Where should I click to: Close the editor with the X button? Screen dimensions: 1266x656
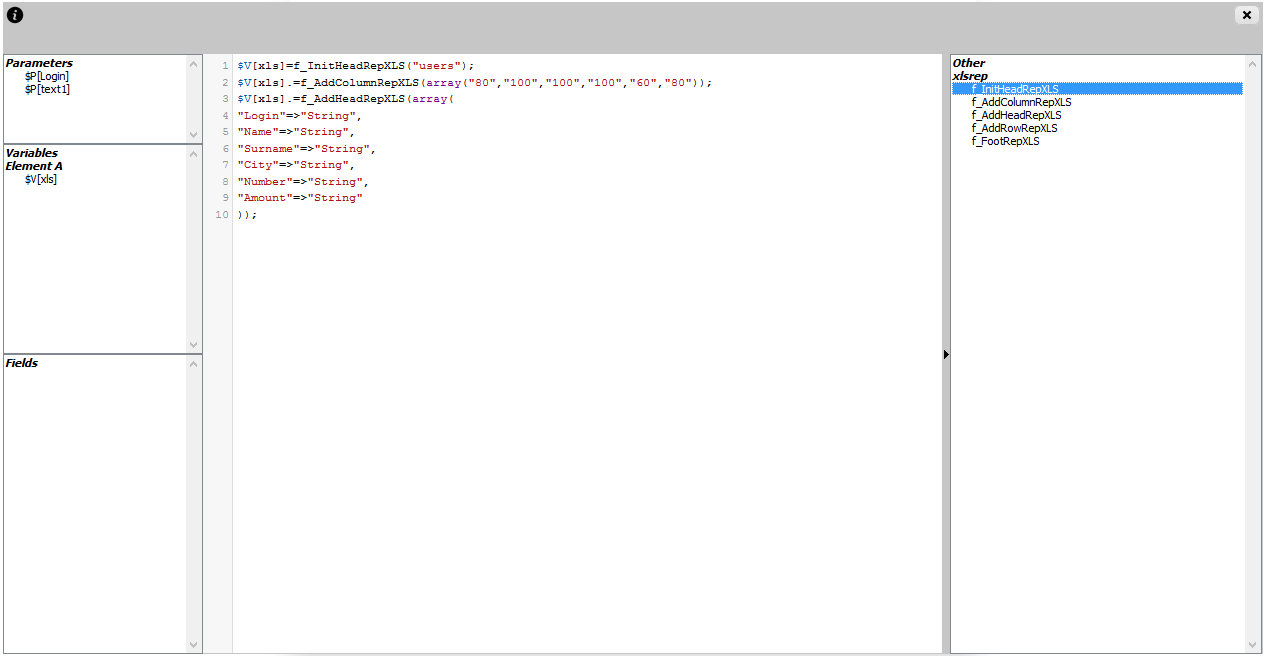pyautogui.click(x=1246, y=15)
